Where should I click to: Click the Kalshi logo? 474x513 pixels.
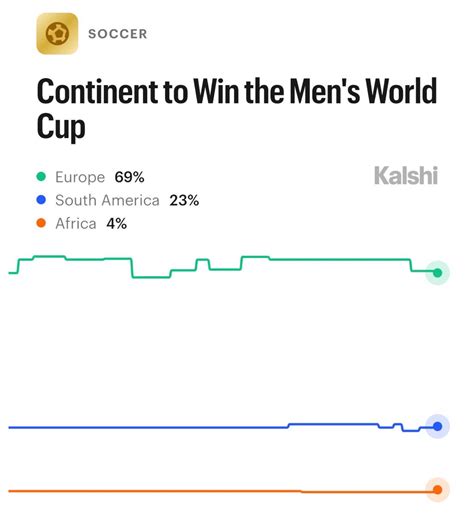coord(406,175)
